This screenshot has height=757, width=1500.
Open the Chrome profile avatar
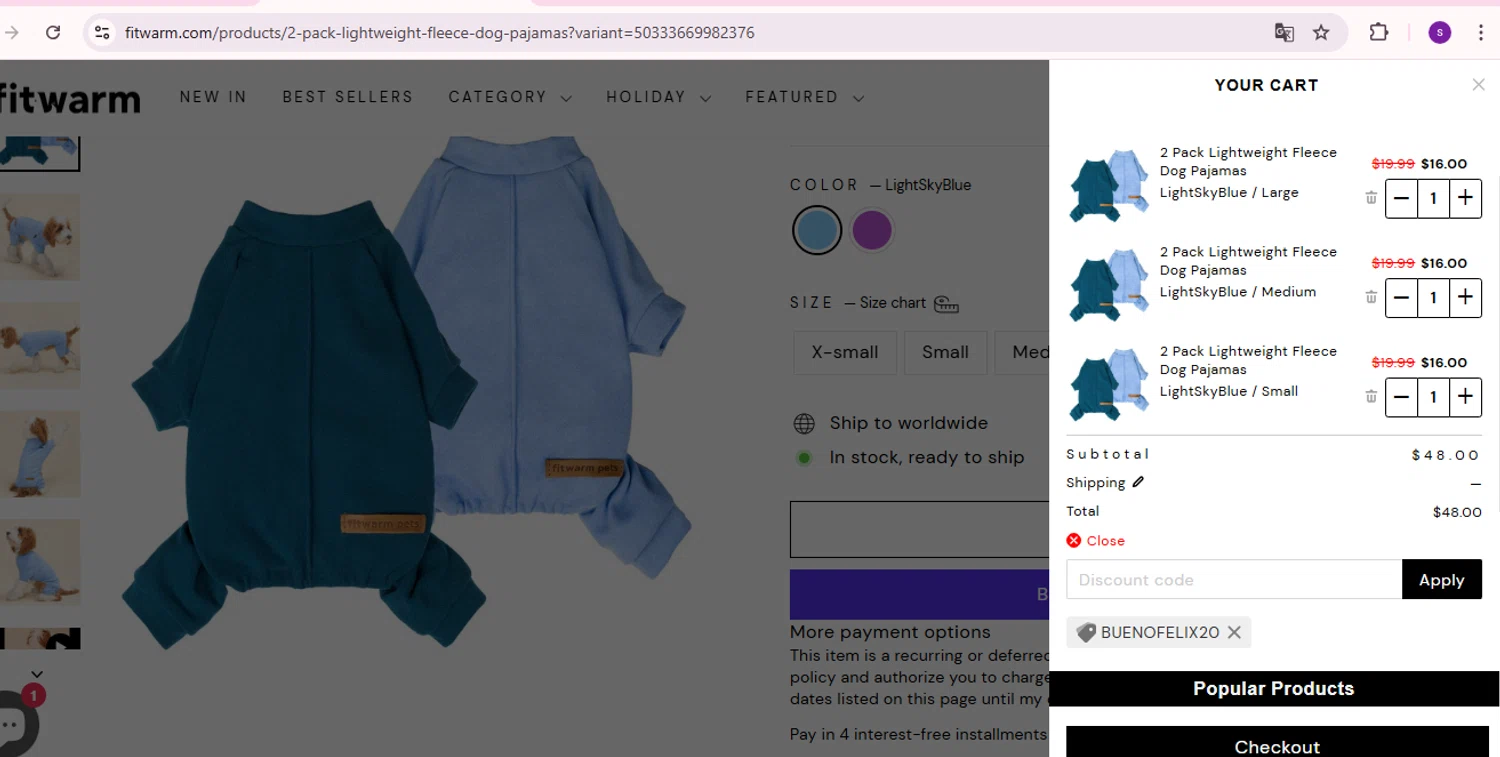(1439, 33)
